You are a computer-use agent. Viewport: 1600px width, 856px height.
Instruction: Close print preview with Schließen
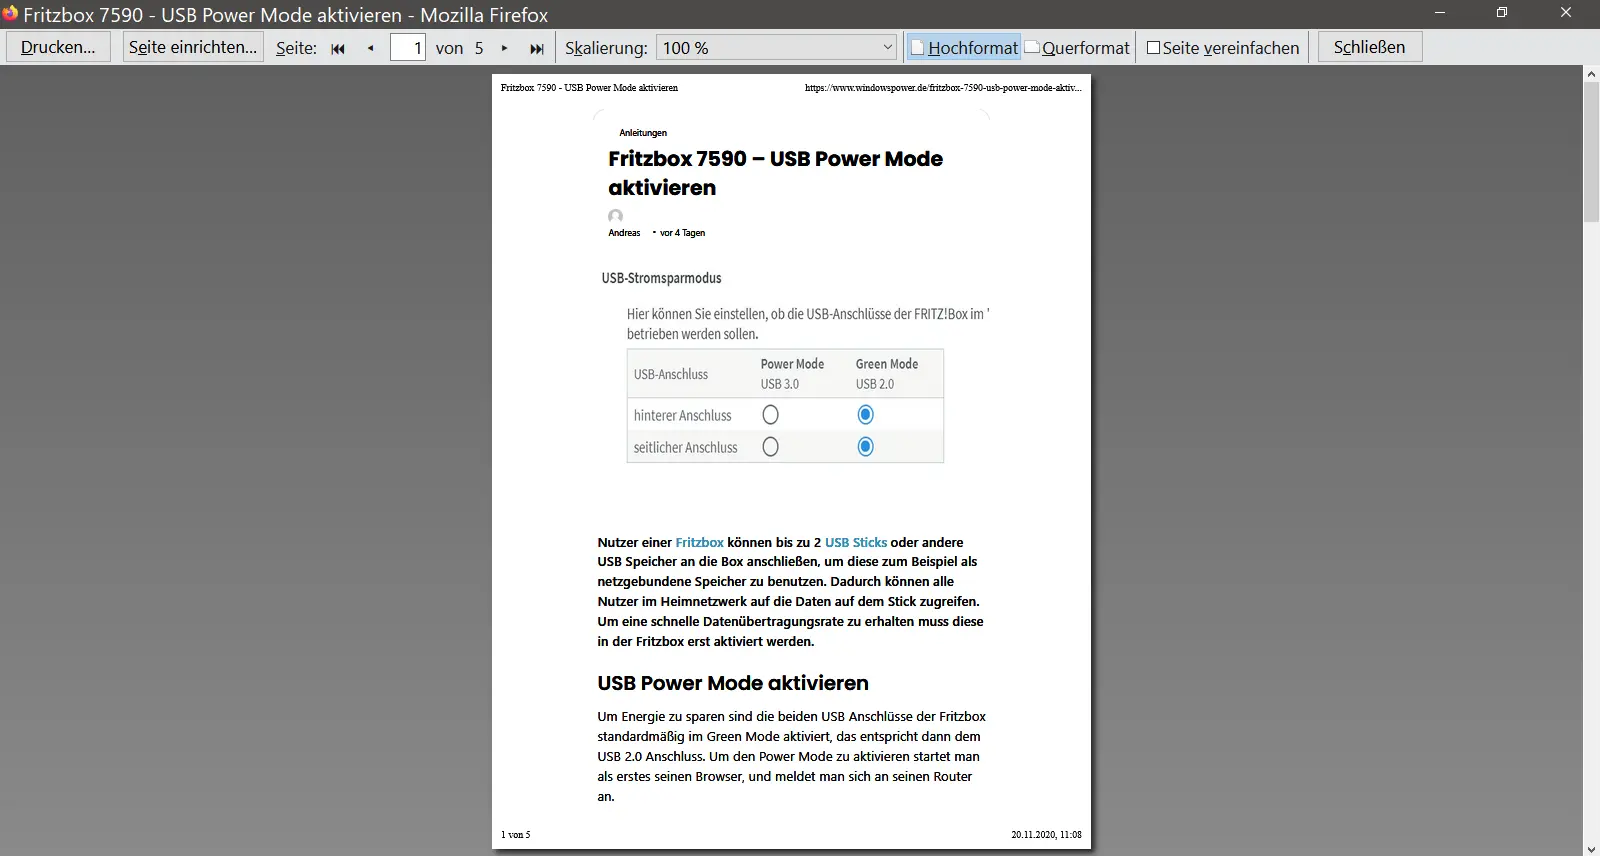coord(1369,47)
